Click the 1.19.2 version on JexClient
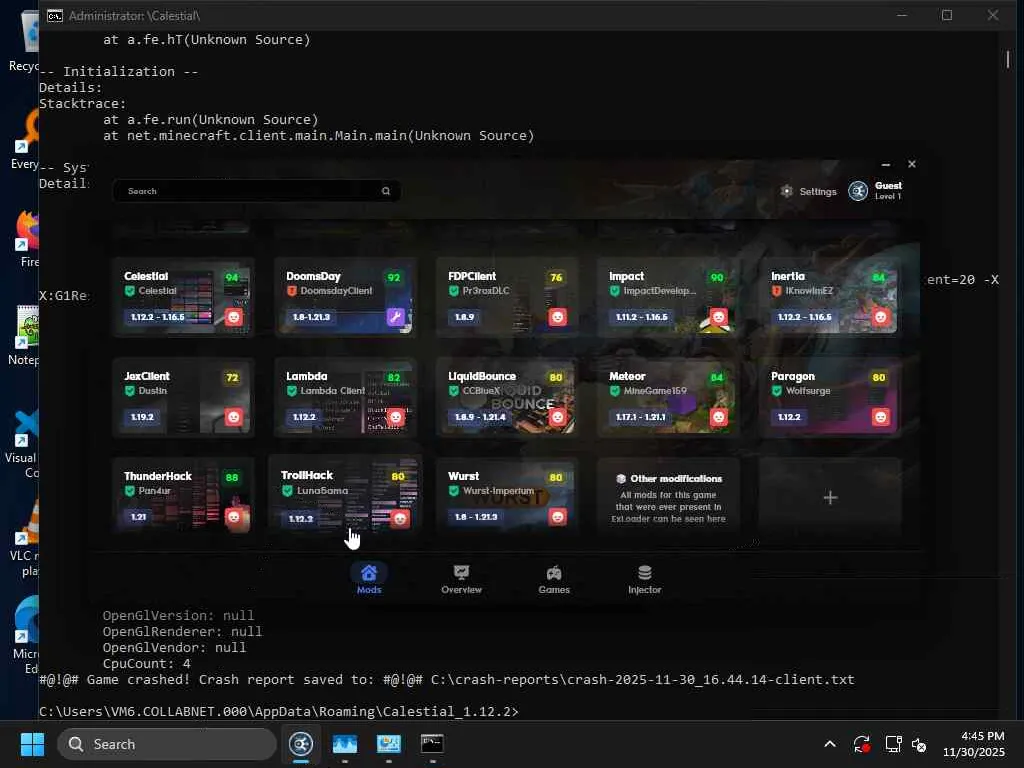This screenshot has width=1024, height=768. coord(142,417)
